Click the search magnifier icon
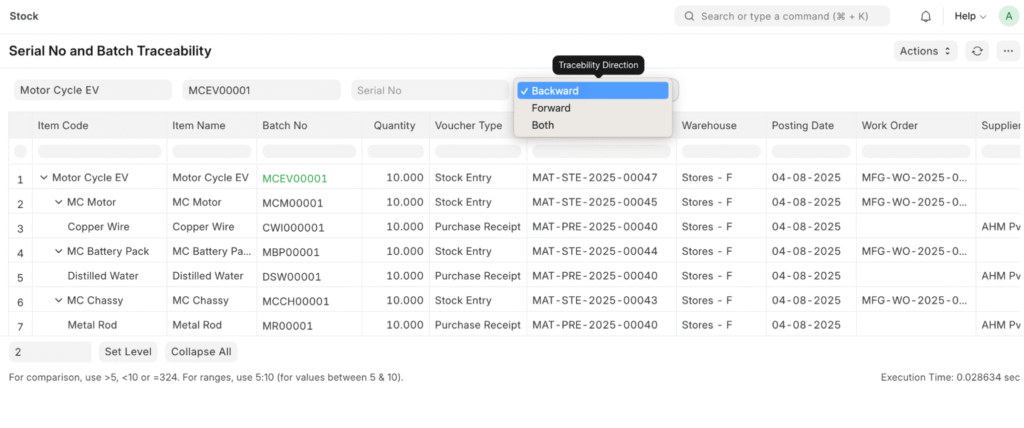 [689, 16]
